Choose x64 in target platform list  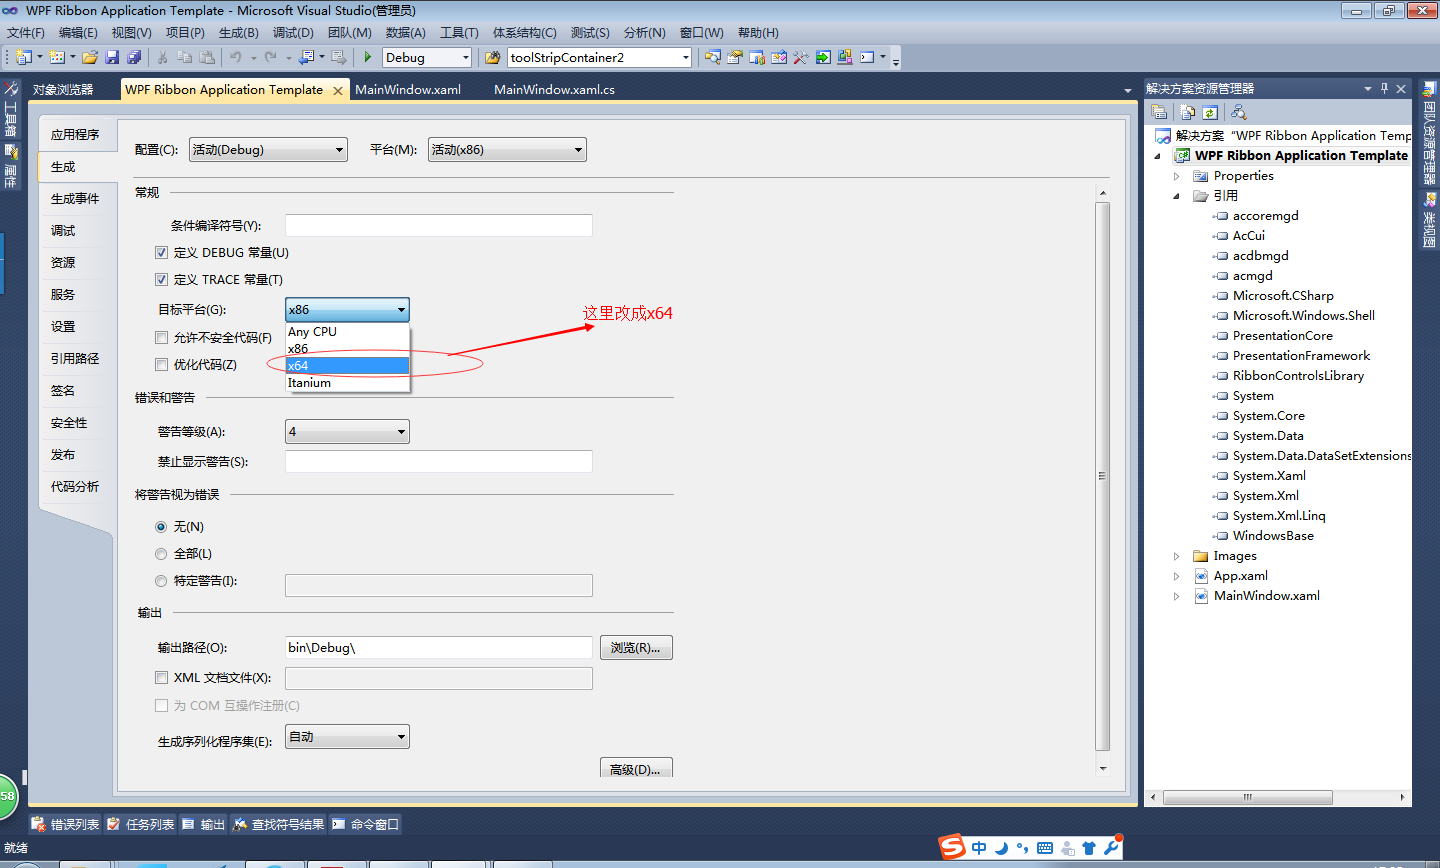[348, 366]
